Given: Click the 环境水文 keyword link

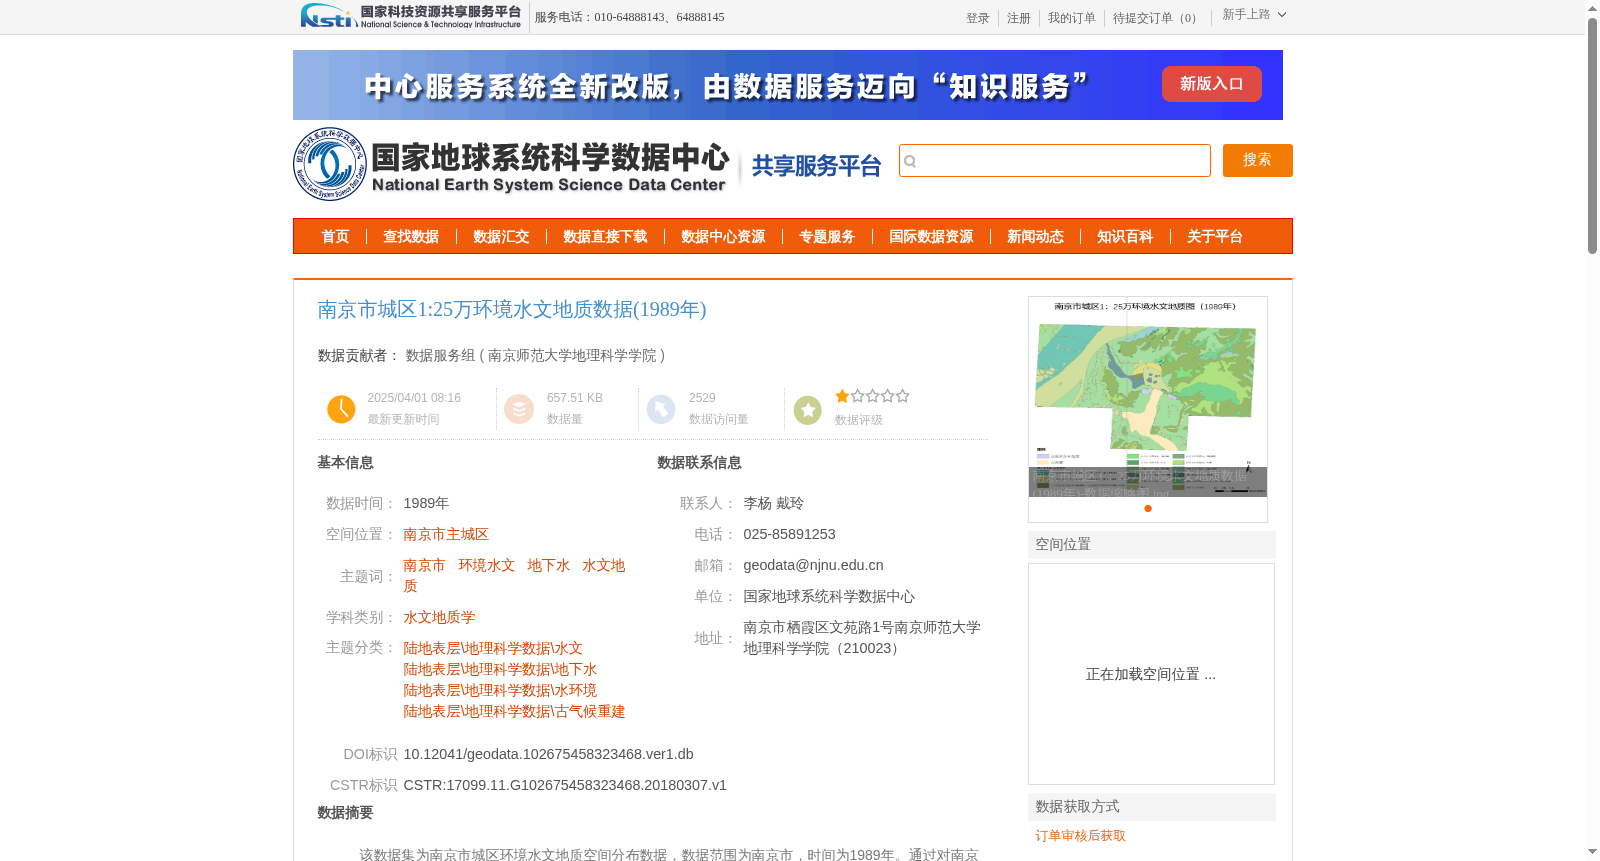Looking at the screenshot, I should pyautogui.click(x=486, y=566).
